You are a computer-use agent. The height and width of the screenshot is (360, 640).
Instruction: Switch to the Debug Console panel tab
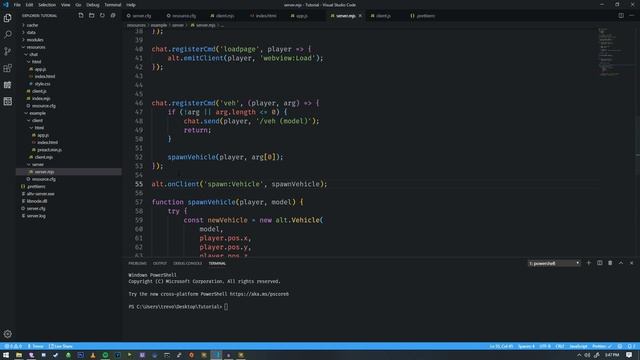pyautogui.click(x=188, y=263)
